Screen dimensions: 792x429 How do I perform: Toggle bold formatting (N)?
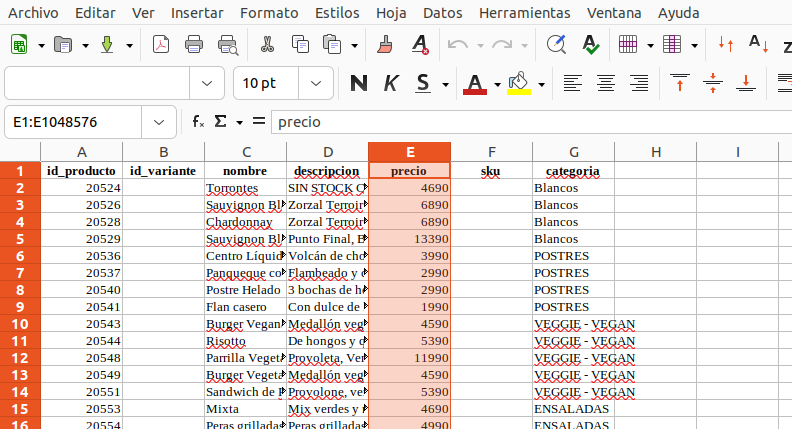pos(359,83)
